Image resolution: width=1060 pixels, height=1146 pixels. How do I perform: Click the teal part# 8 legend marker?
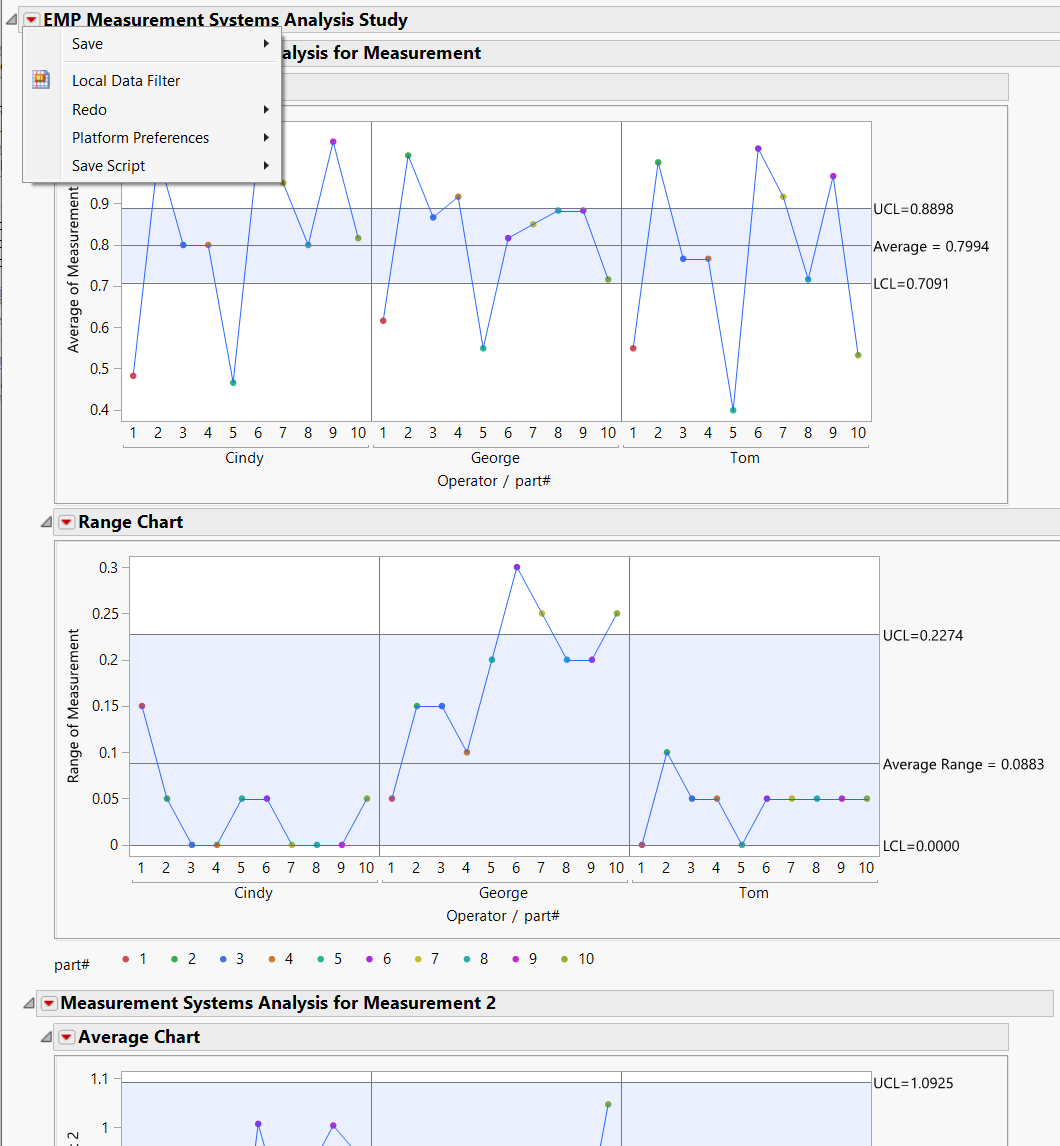464,958
